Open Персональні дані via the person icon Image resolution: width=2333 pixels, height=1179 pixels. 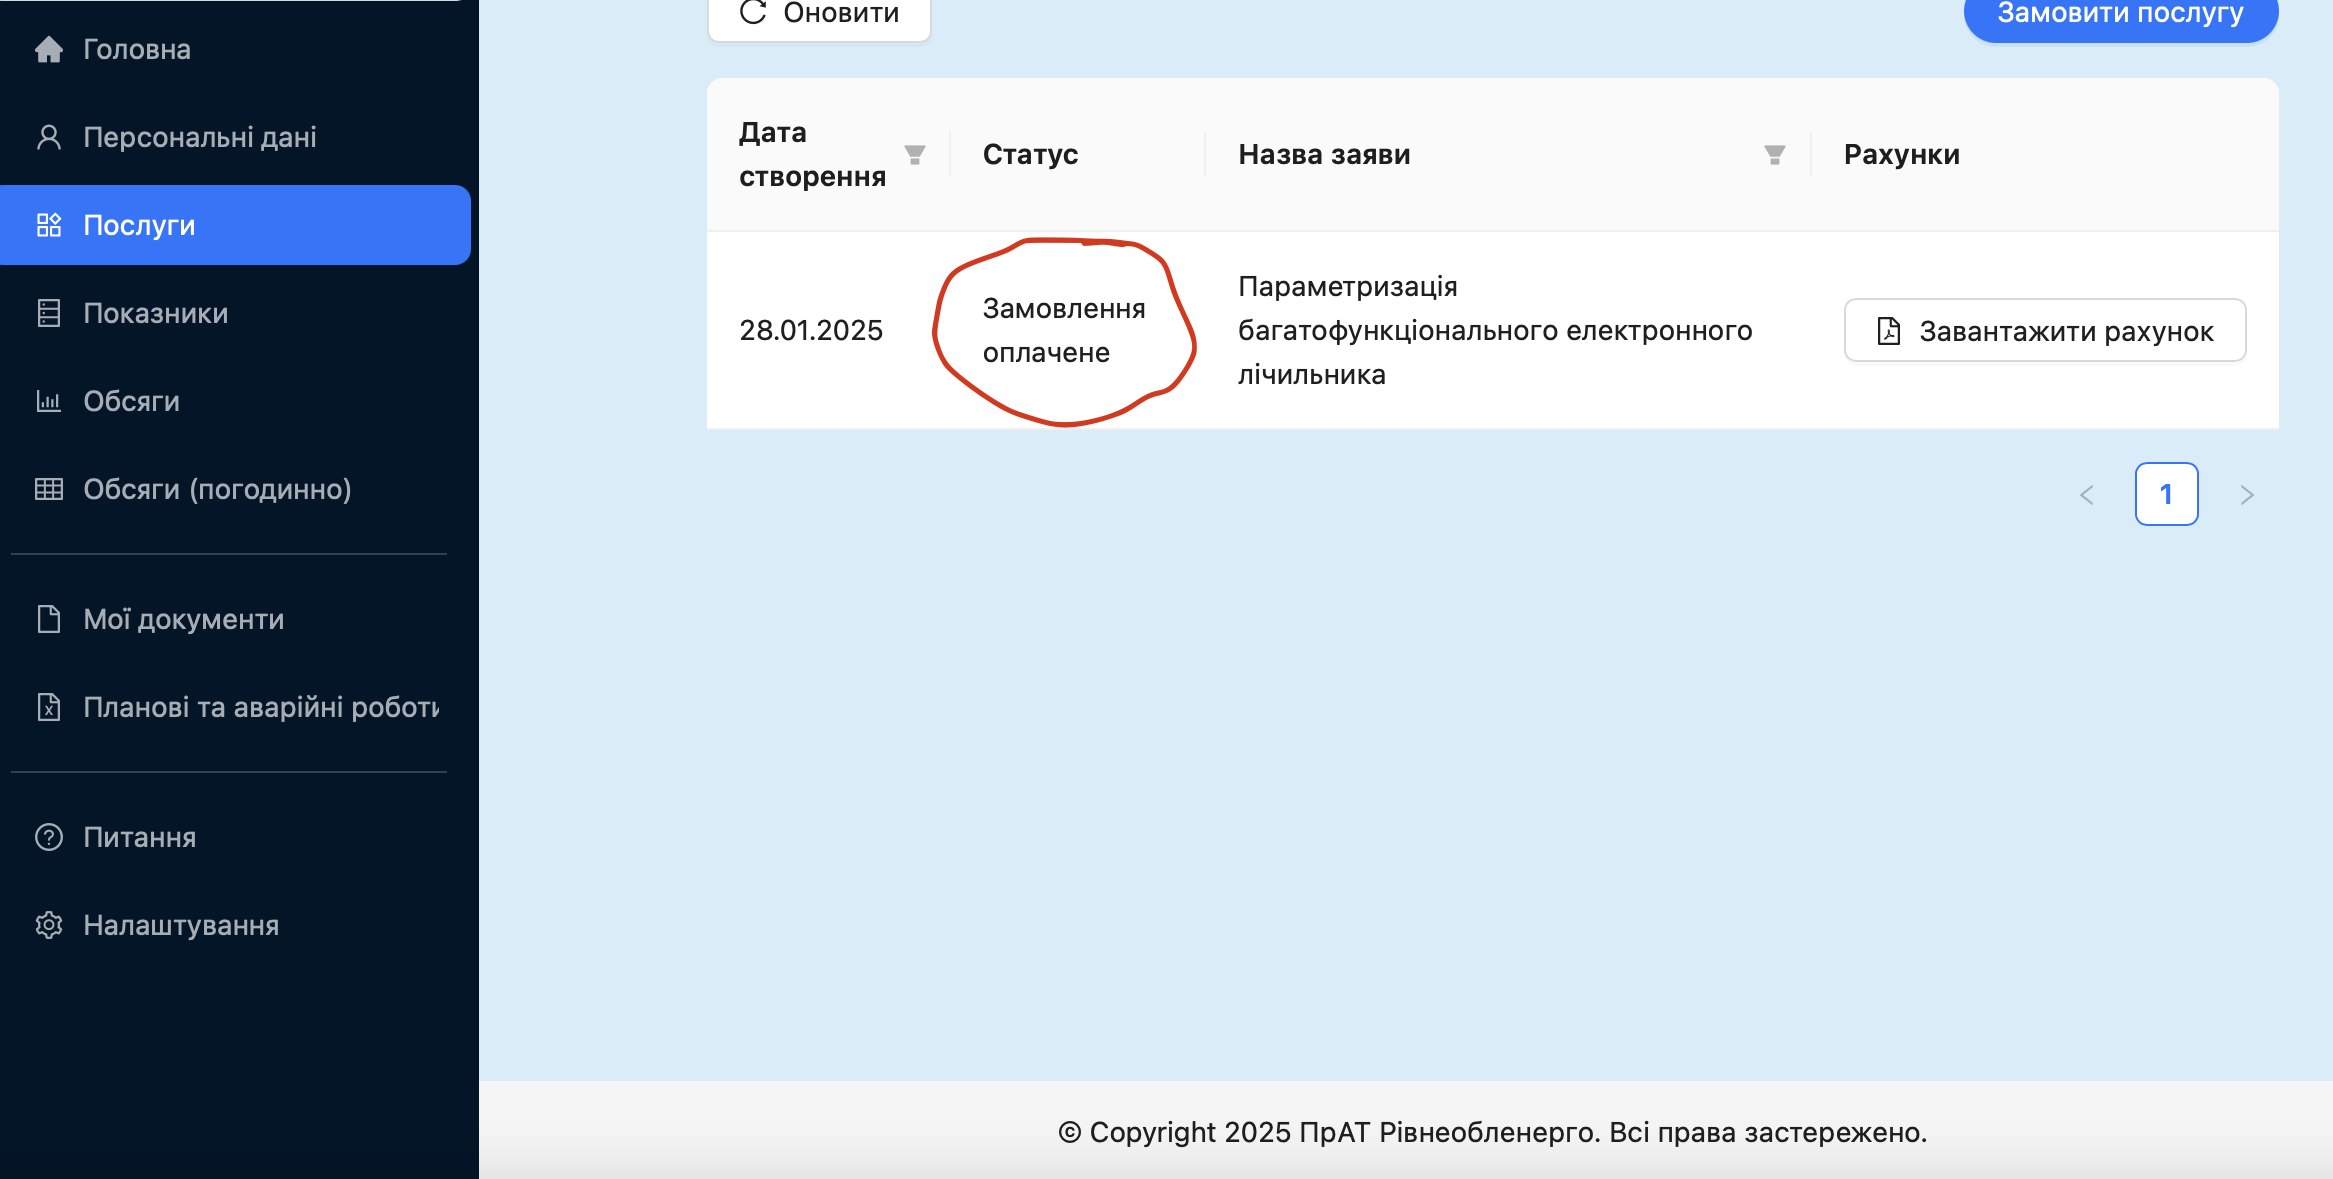[x=50, y=136]
